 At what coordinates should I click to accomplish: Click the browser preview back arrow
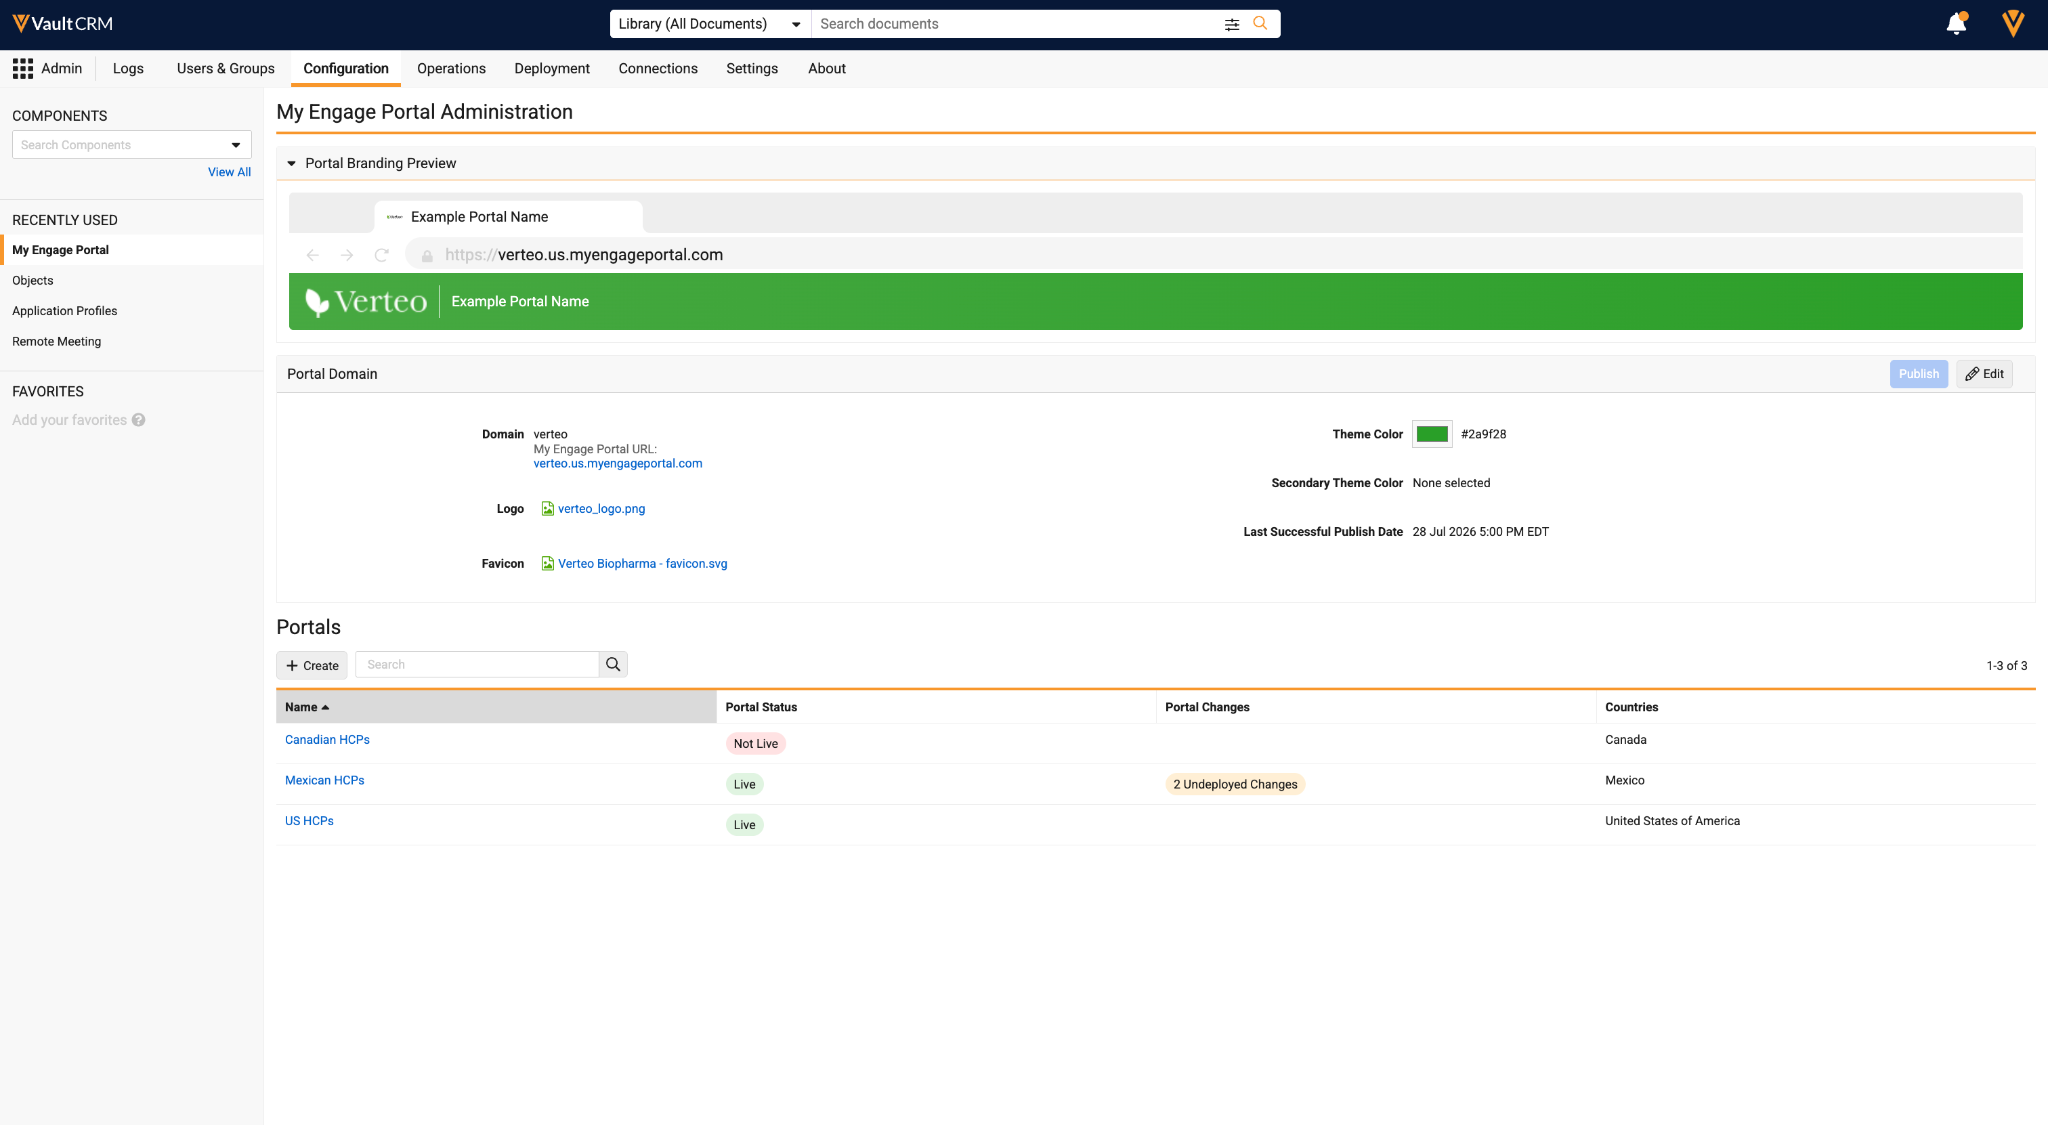pos(312,255)
